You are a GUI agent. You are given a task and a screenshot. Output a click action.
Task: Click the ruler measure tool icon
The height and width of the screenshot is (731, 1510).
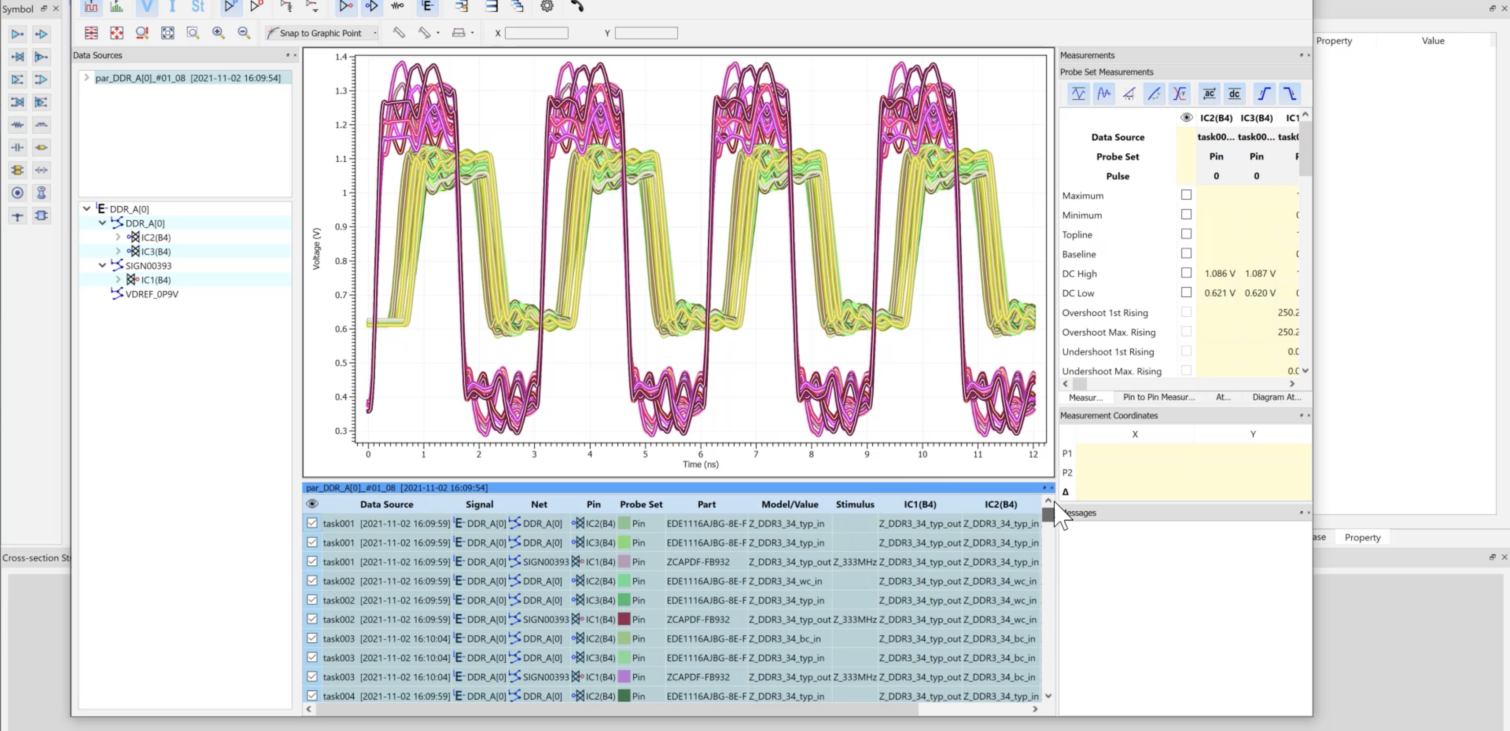399,33
